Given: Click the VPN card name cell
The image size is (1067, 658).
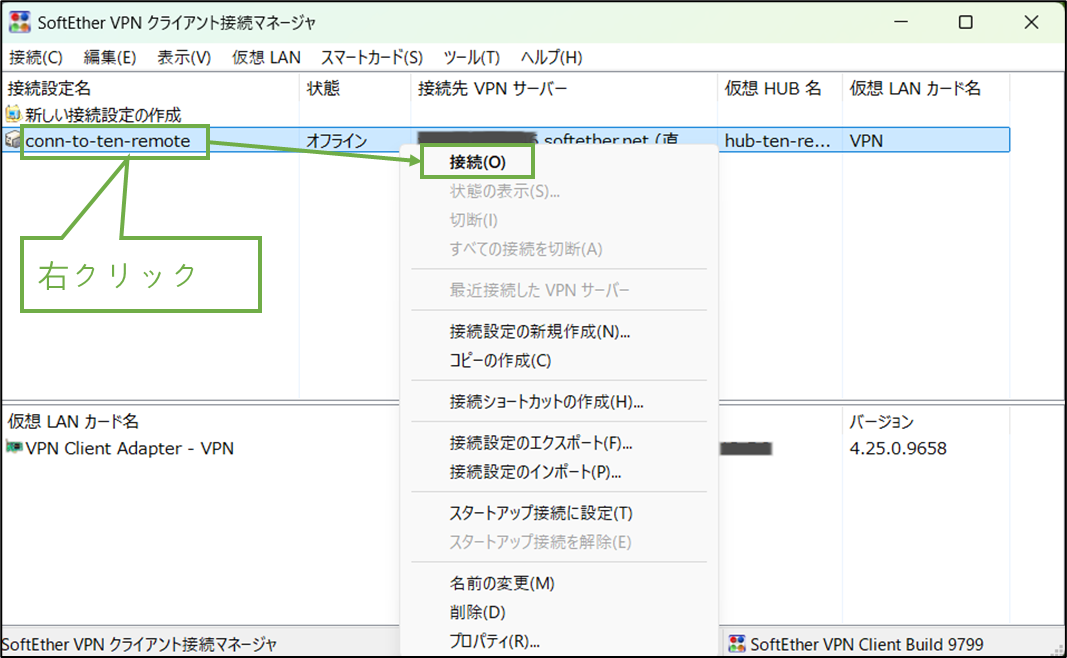Looking at the screenshot, I should coord(866,141).
